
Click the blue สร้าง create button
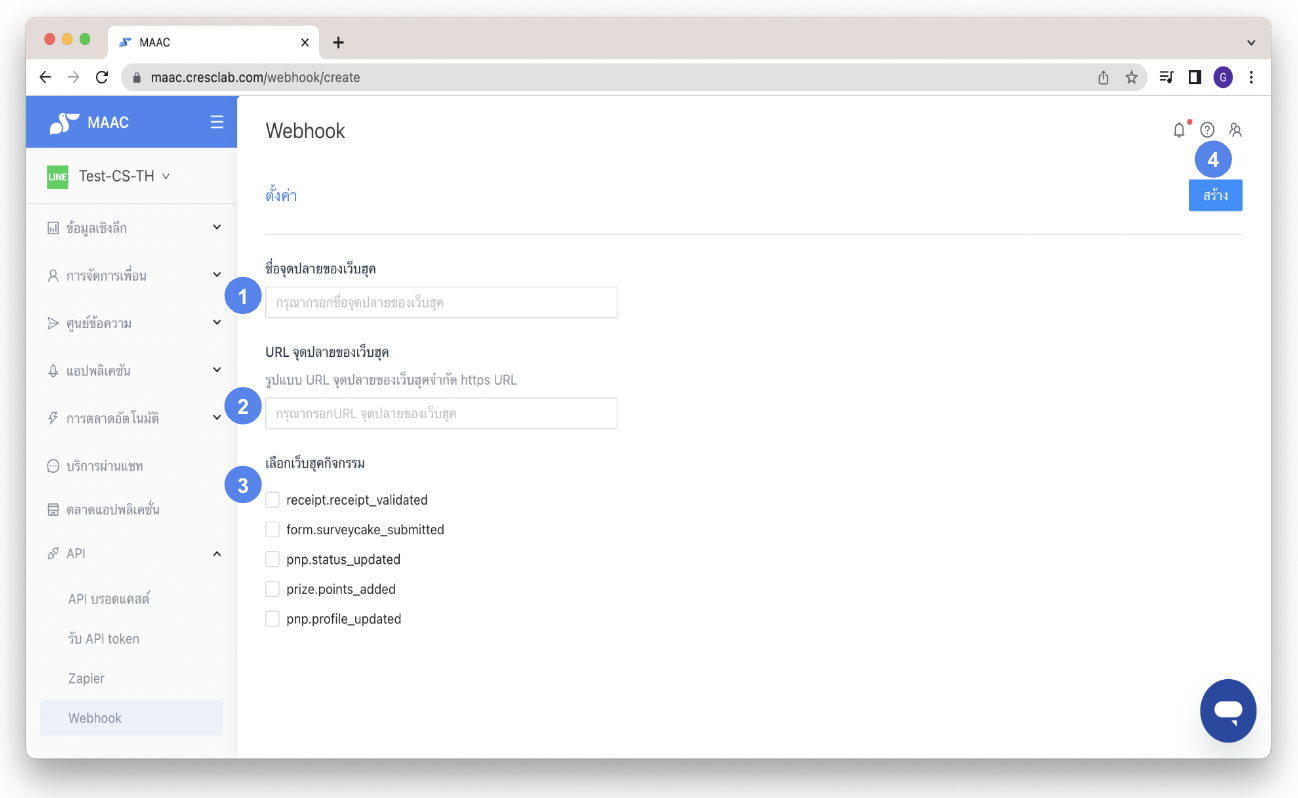(x=1215, y=195)
